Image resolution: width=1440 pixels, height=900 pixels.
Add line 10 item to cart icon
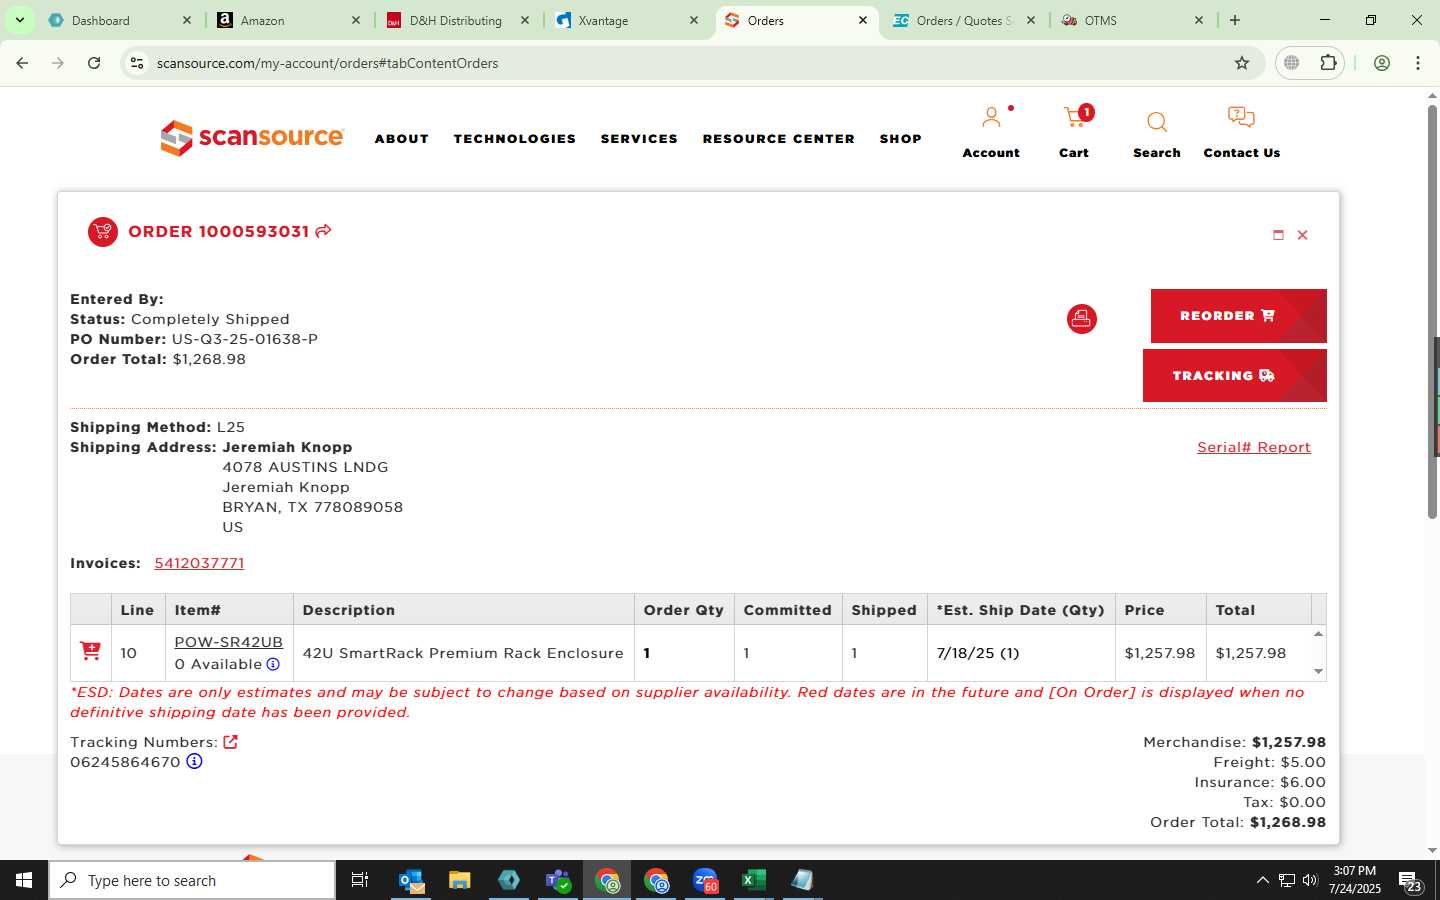pos(90,652)
